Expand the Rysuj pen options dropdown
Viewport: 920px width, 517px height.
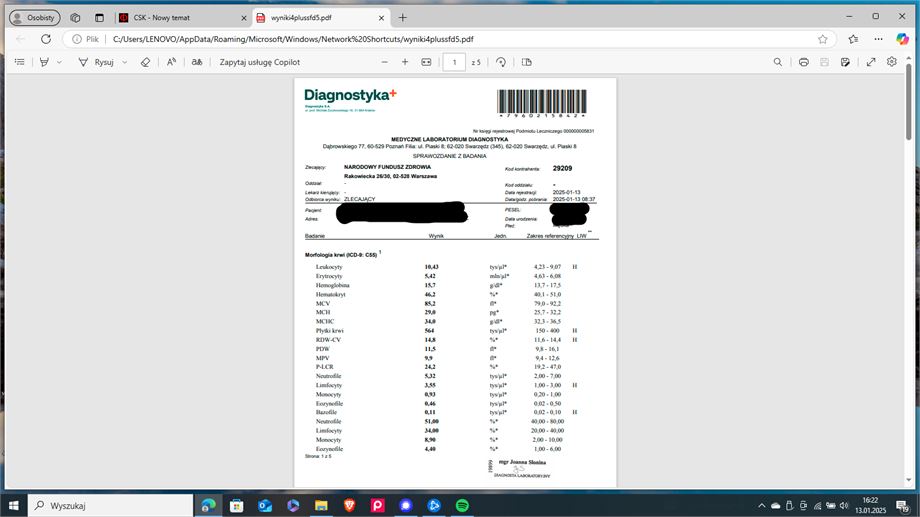124,62
